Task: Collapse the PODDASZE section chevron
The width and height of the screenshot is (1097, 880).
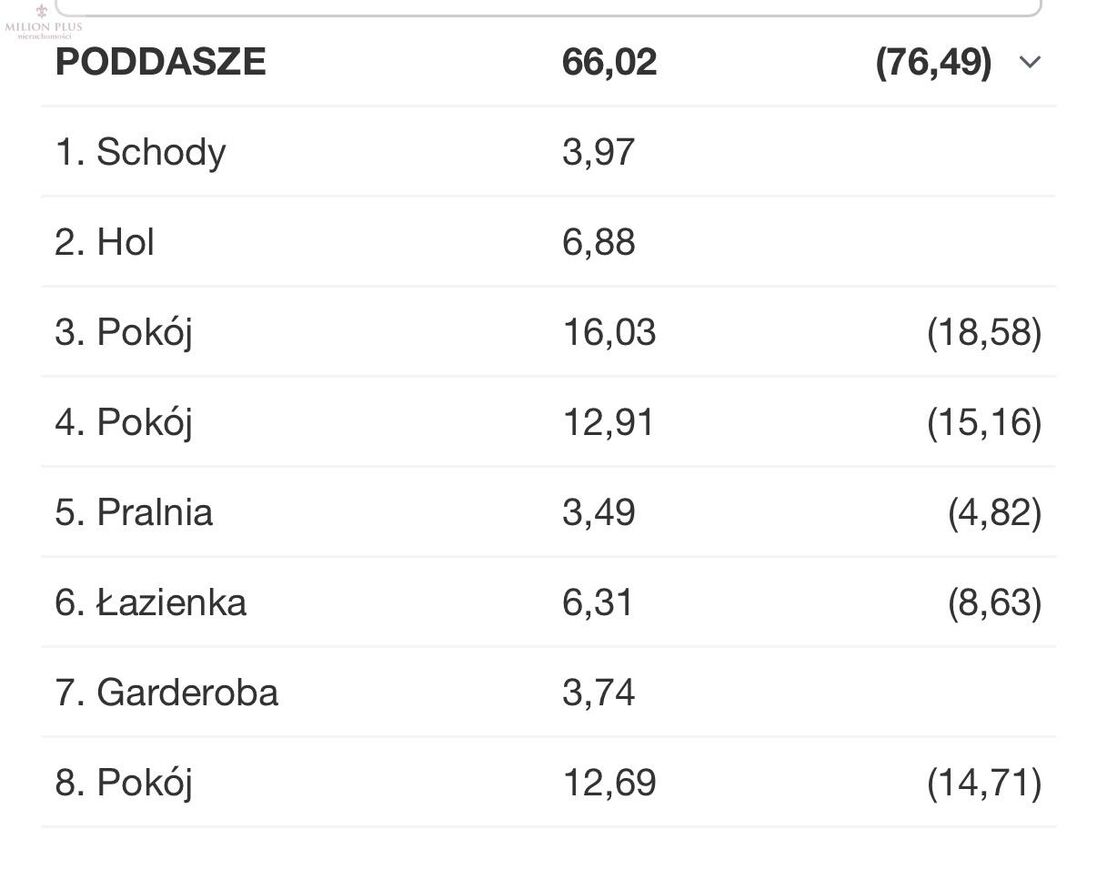Action: (1030, 62)
